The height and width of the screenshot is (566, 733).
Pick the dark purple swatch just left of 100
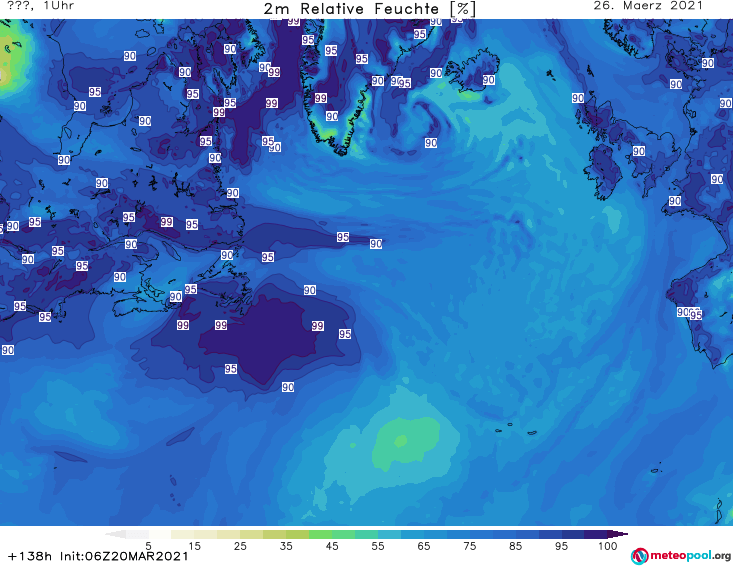pos(596,534)
